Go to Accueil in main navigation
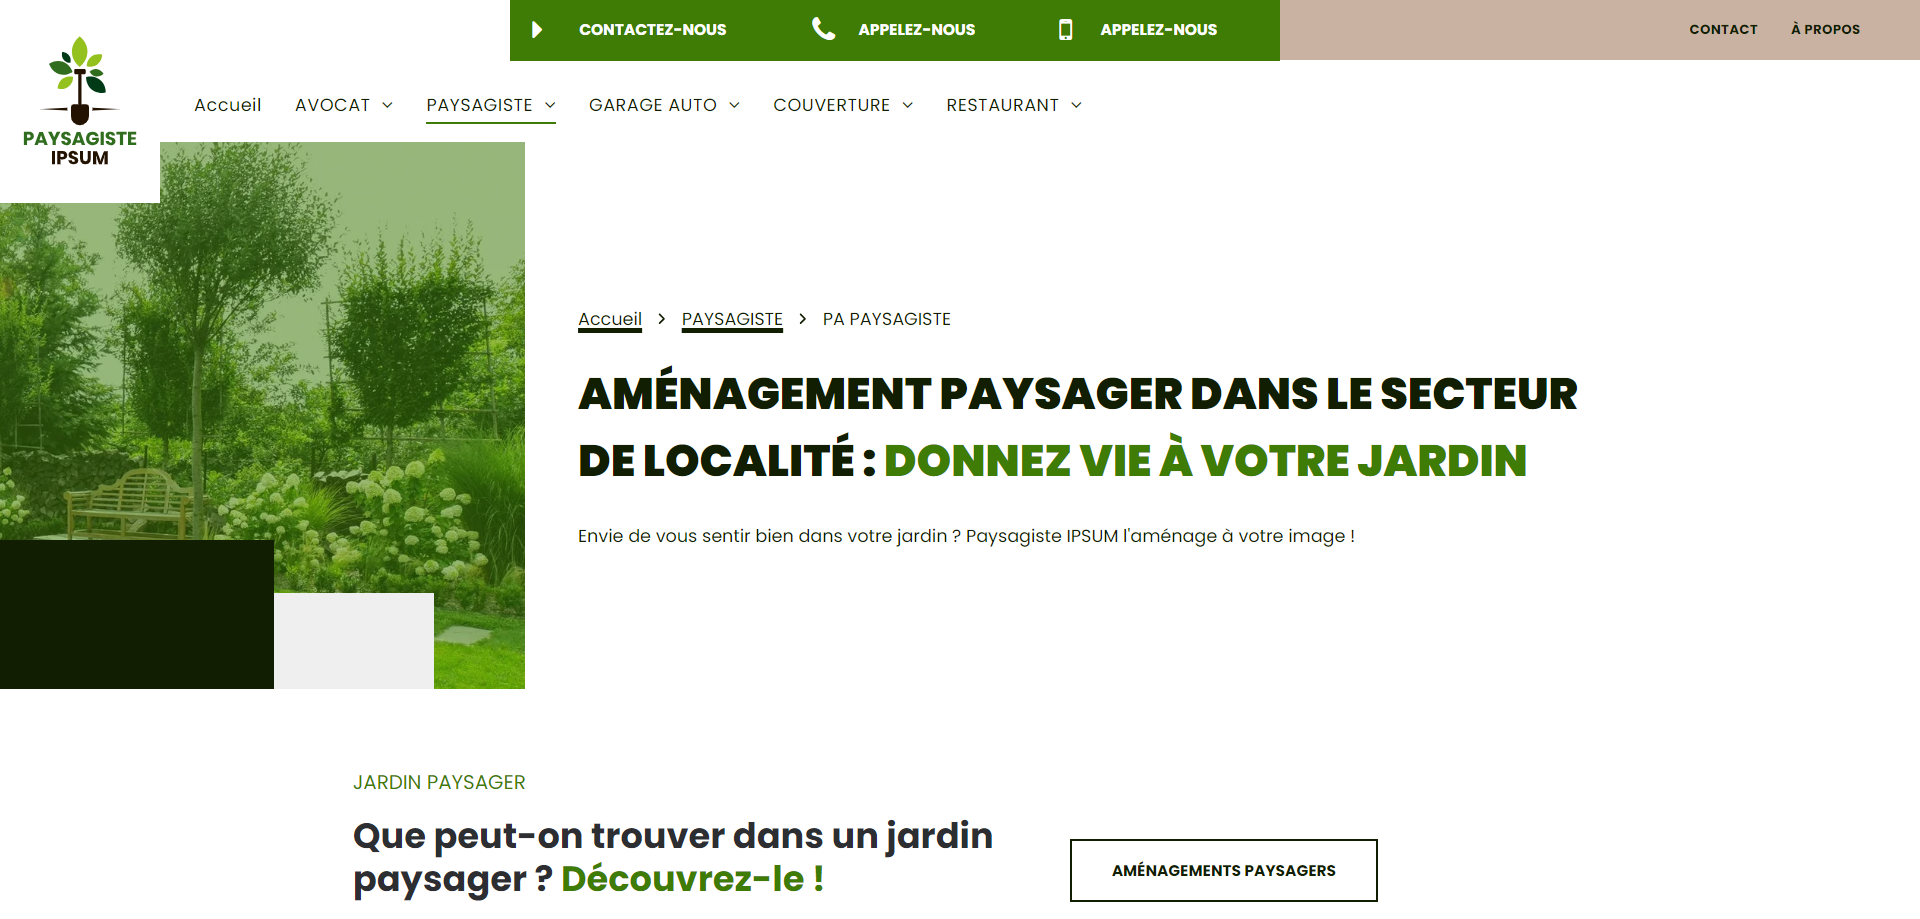The width and height of the screenshot is (1920, 919). point(227,105)
